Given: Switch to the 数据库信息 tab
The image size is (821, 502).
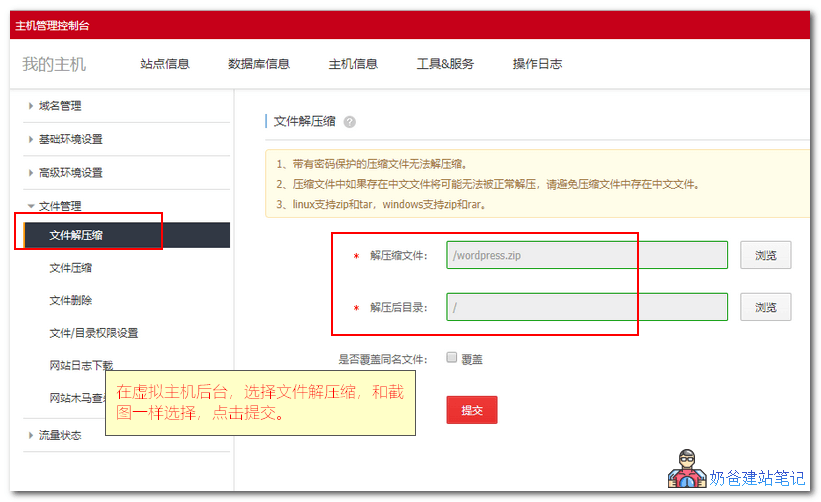Looking at the screenshot, I should click(259, 64).
